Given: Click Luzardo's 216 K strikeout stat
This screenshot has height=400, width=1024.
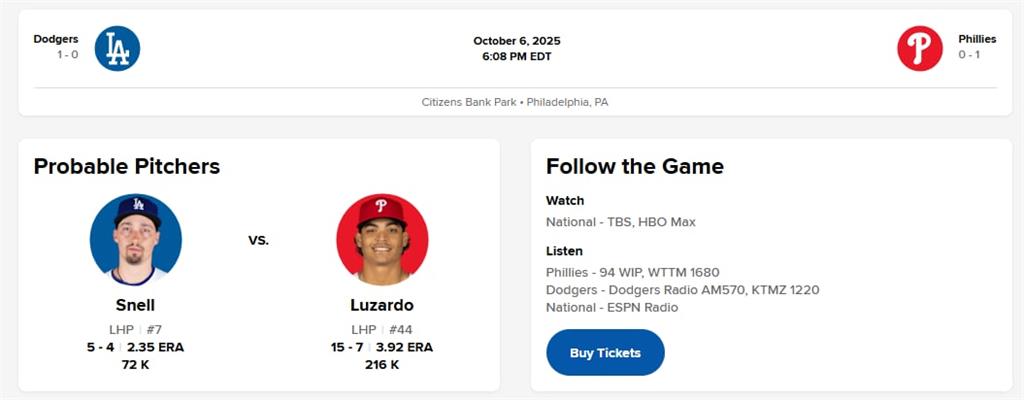Looking at the screenshot, I should coord(382,365).
